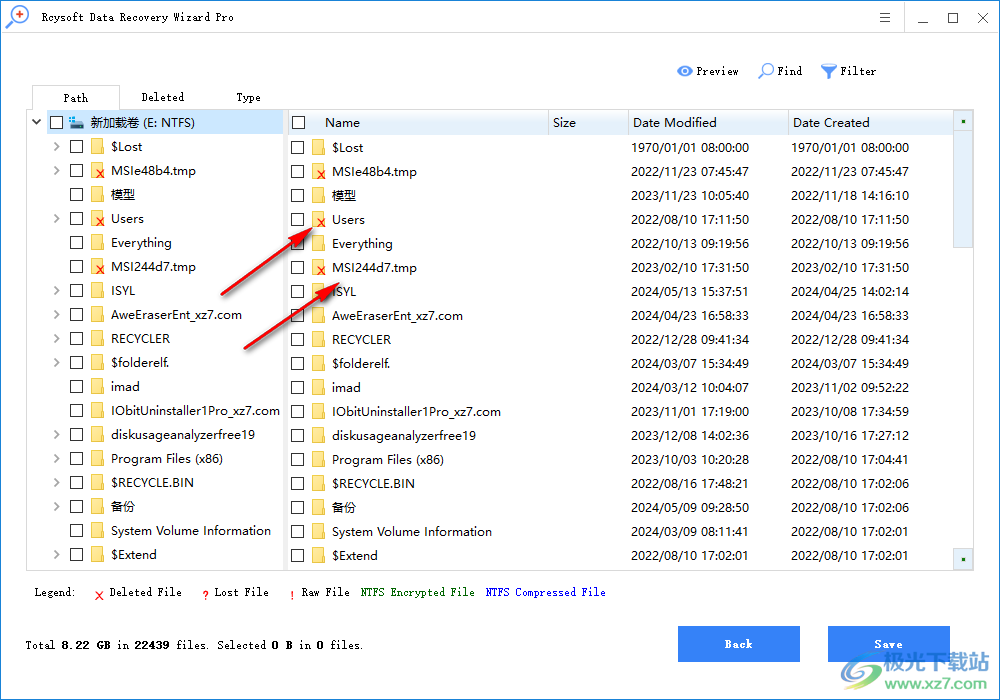
Task: Click the Save button
Action: click(x=888, y=644)
